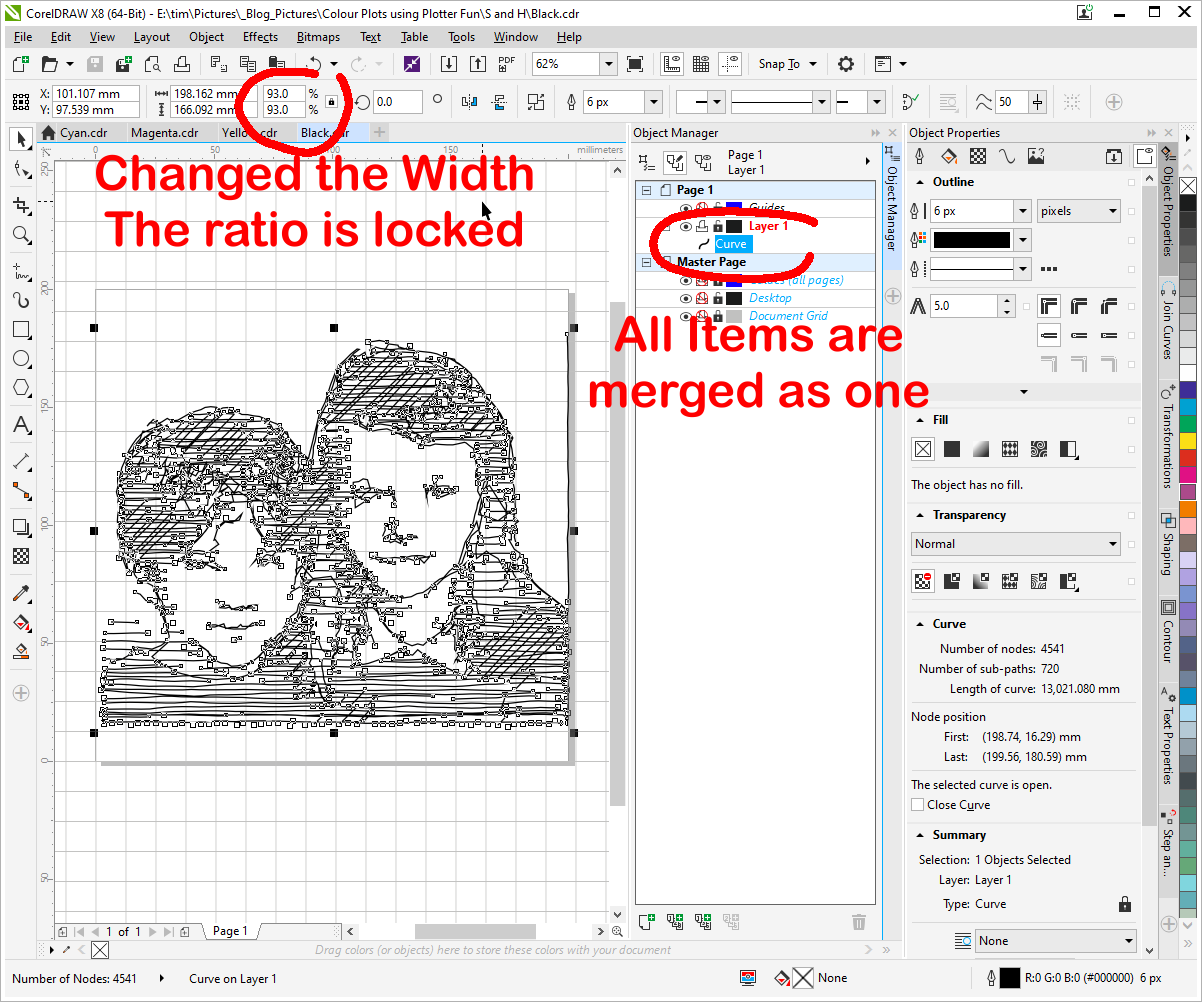Viewport: 1202px width, 1002px height.
Task: Open the Publish to PDF icon
Action: pyautogui.click(x=507, y=63)
